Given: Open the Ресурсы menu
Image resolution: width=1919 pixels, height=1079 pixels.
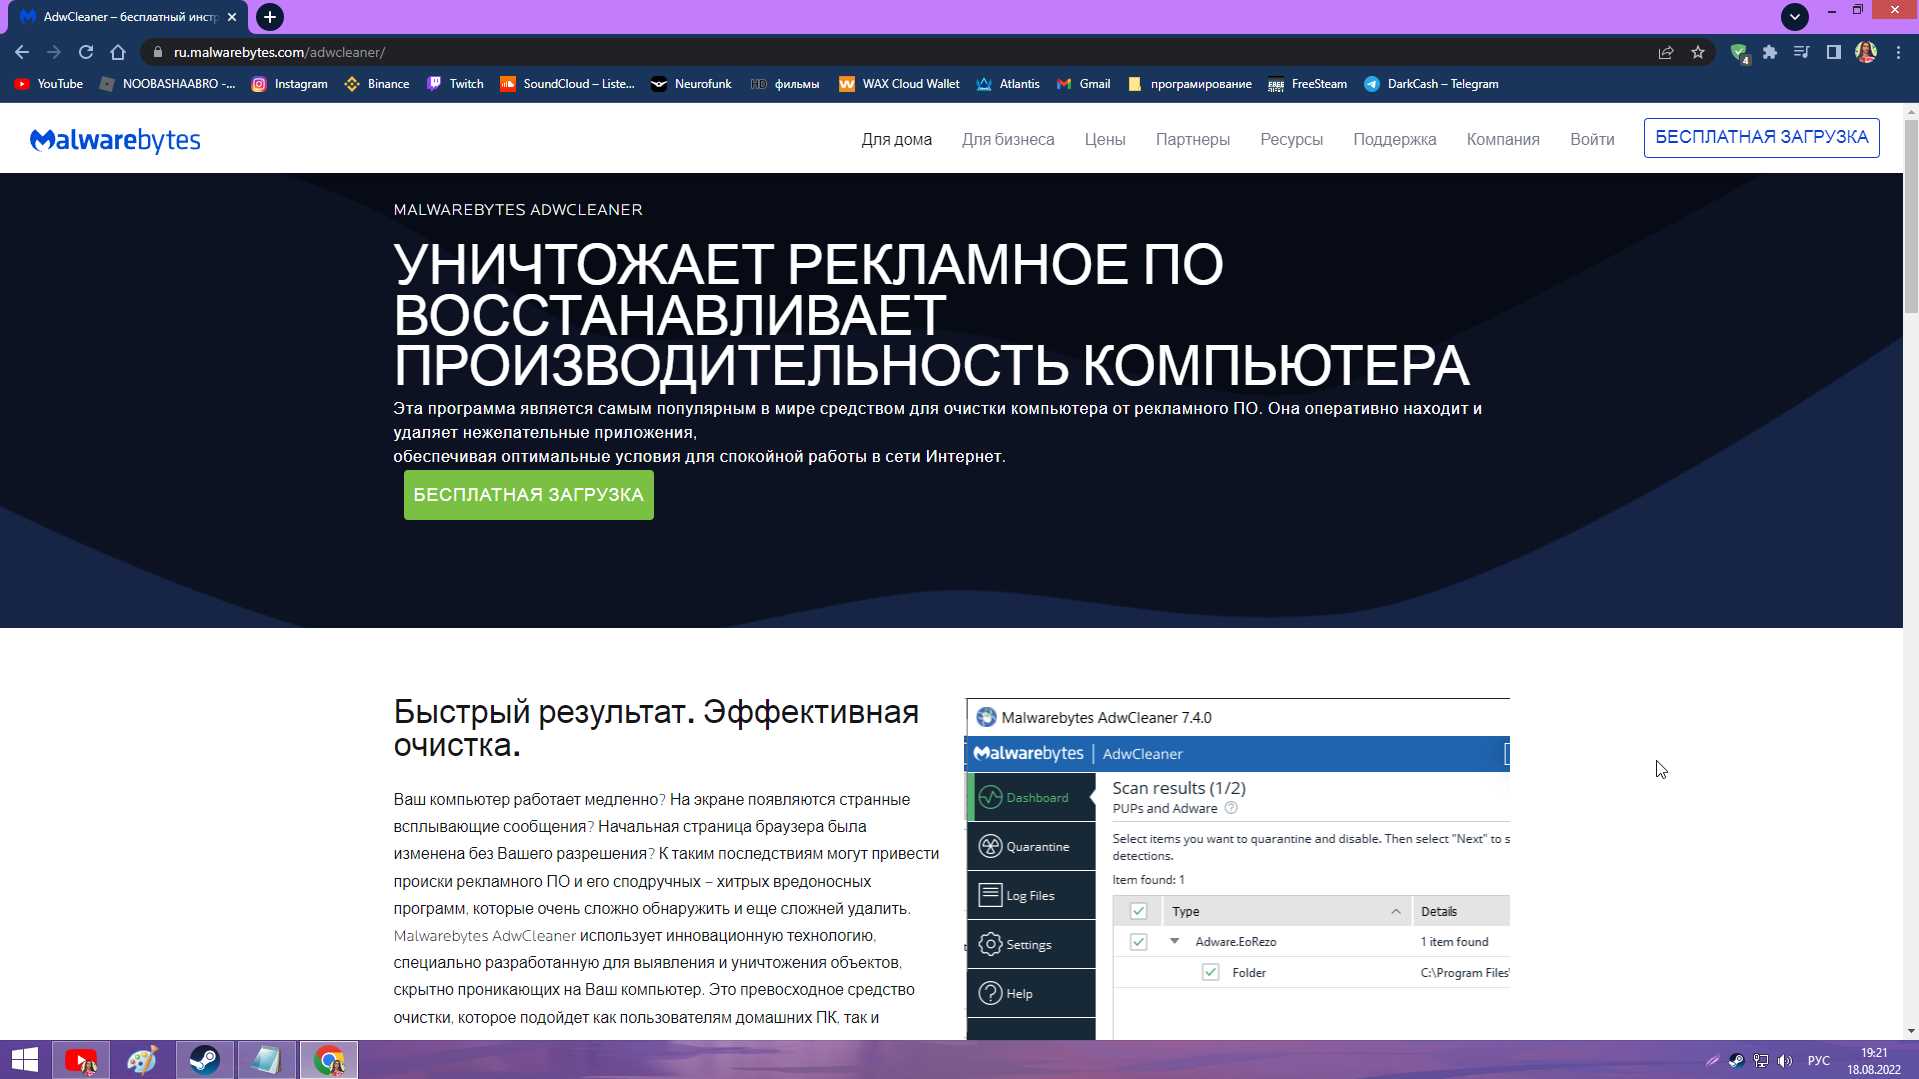Looking at the screenshot, I should (x=1292, y=140).
